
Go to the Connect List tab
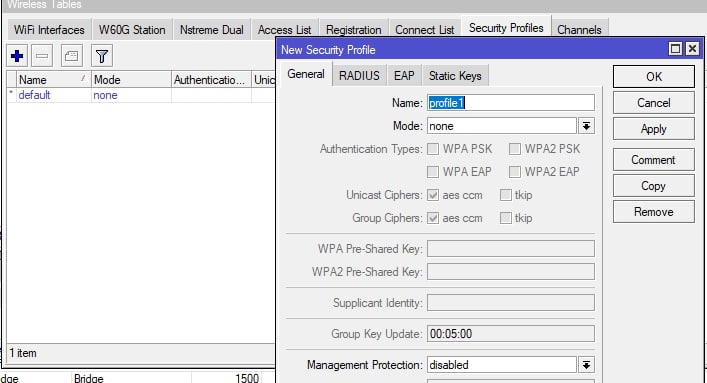pyautogui.click(x=425, y=30)
